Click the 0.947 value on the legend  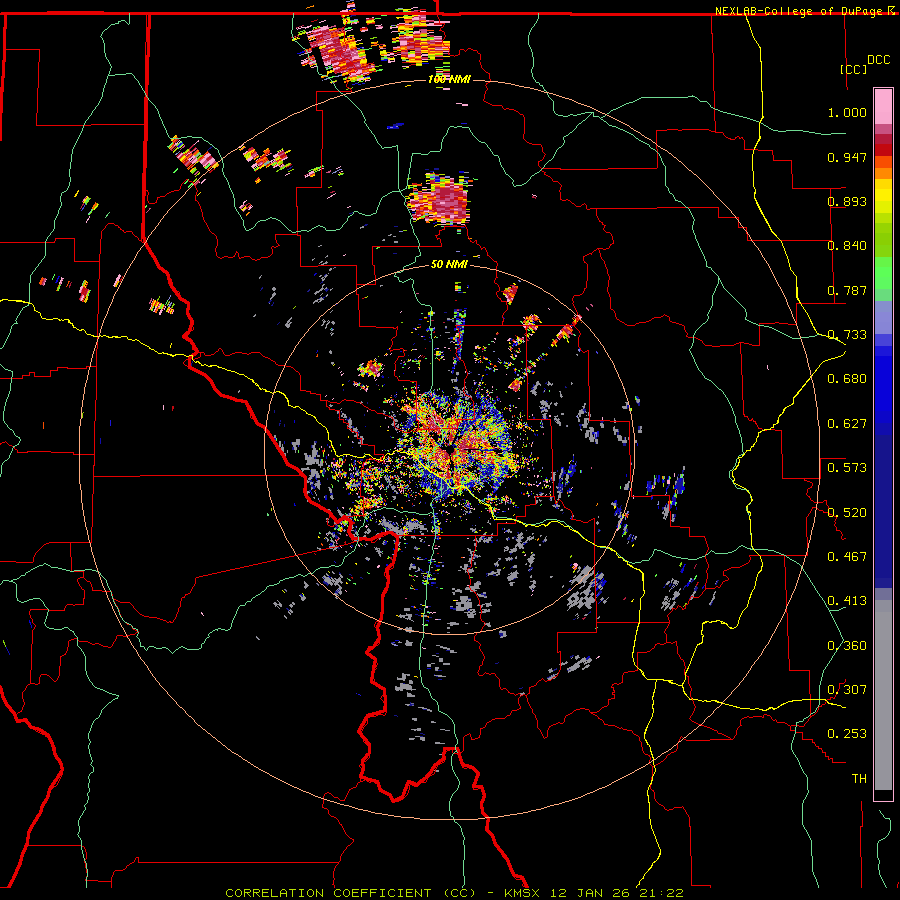coord(847,157)
